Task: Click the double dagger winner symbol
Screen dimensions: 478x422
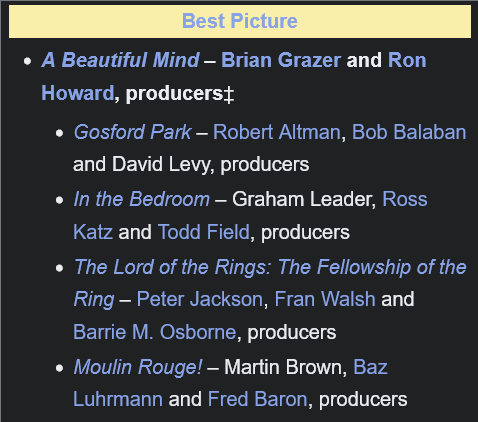Action: [x=229, y=94]
